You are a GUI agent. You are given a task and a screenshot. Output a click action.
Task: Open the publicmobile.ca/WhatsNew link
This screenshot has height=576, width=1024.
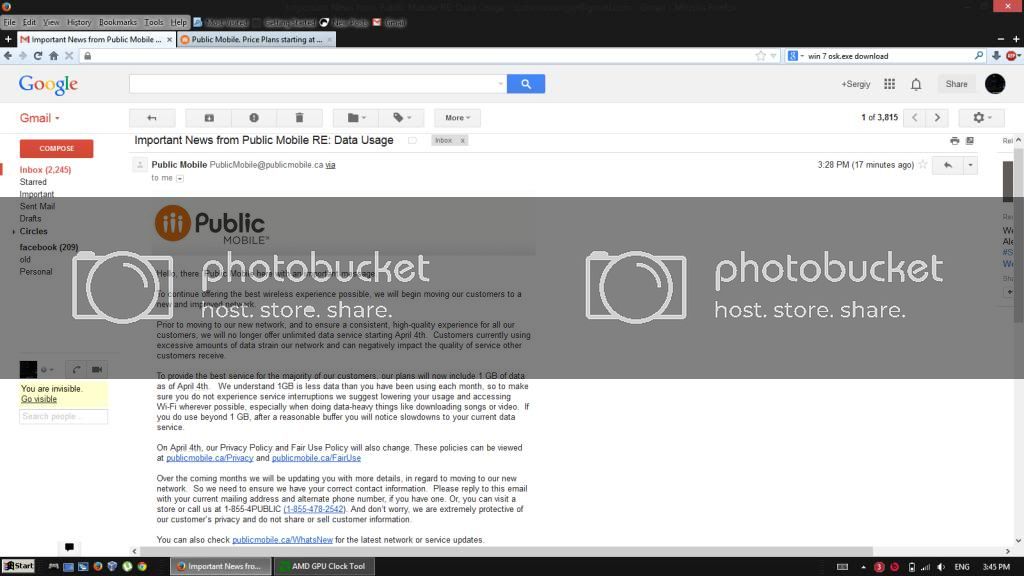tap(282, 540)
